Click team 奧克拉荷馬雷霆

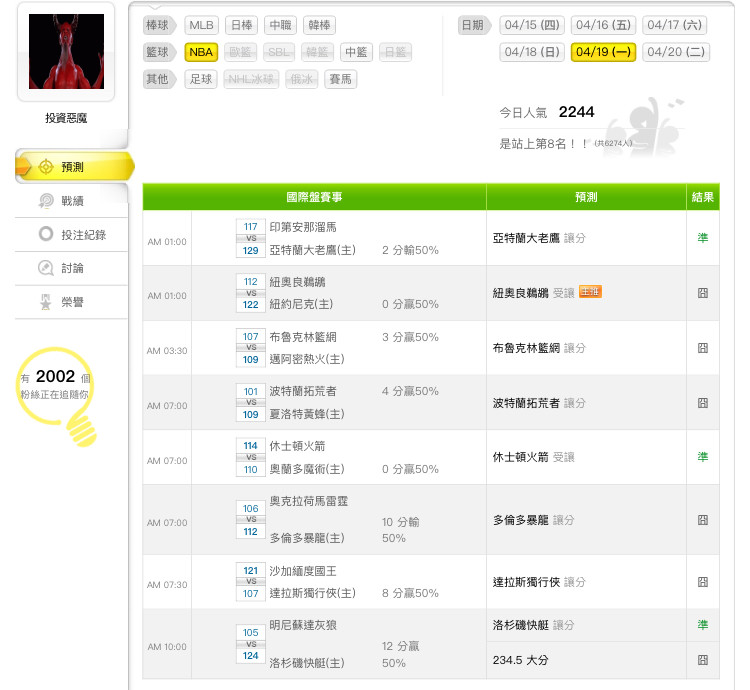click(x=309, y=501)
